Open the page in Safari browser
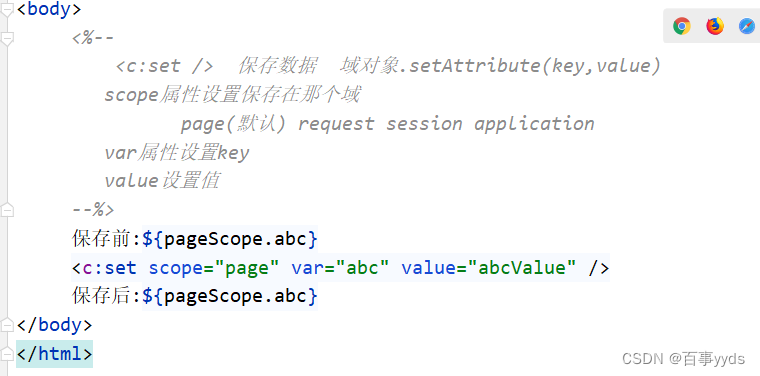Image resolution: width=760 pixels, height=376 pixels. [747, 26]
